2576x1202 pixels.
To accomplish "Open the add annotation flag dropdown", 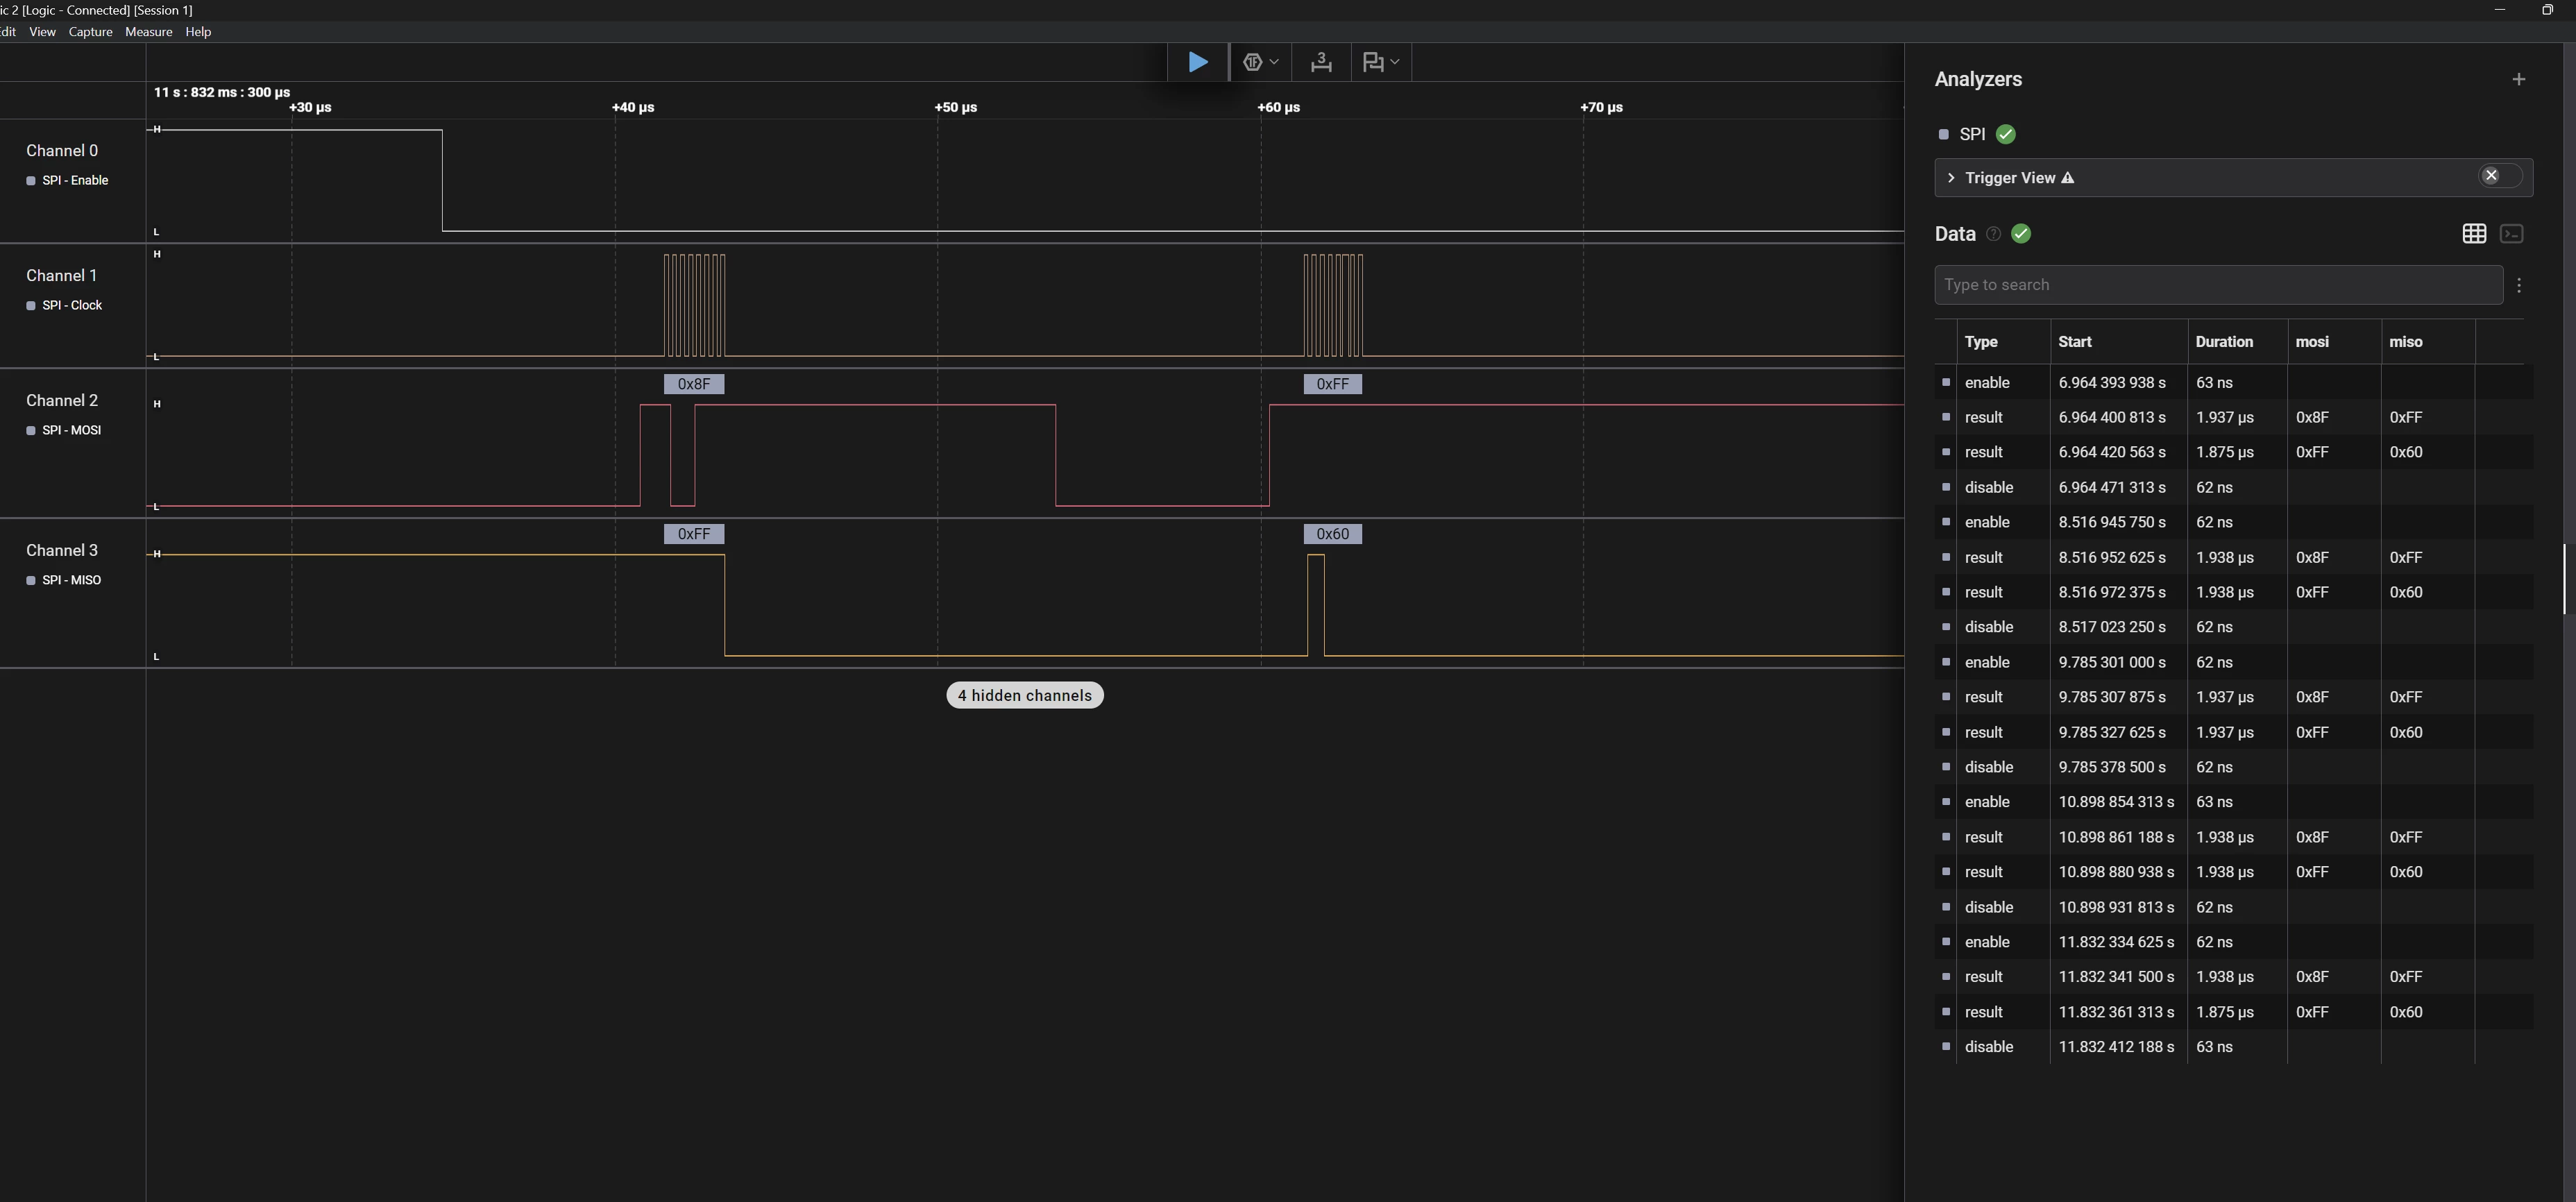I will click(1381, 62).
